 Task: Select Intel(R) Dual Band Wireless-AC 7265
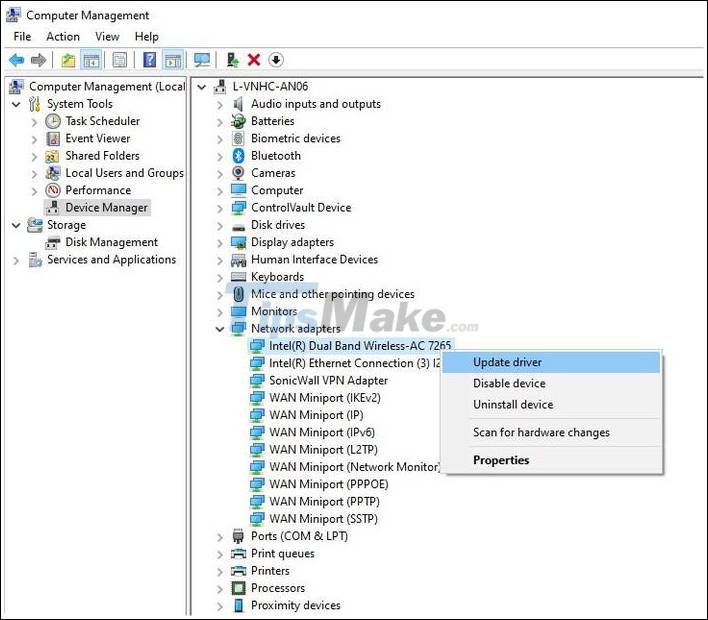tap(360, 346)
